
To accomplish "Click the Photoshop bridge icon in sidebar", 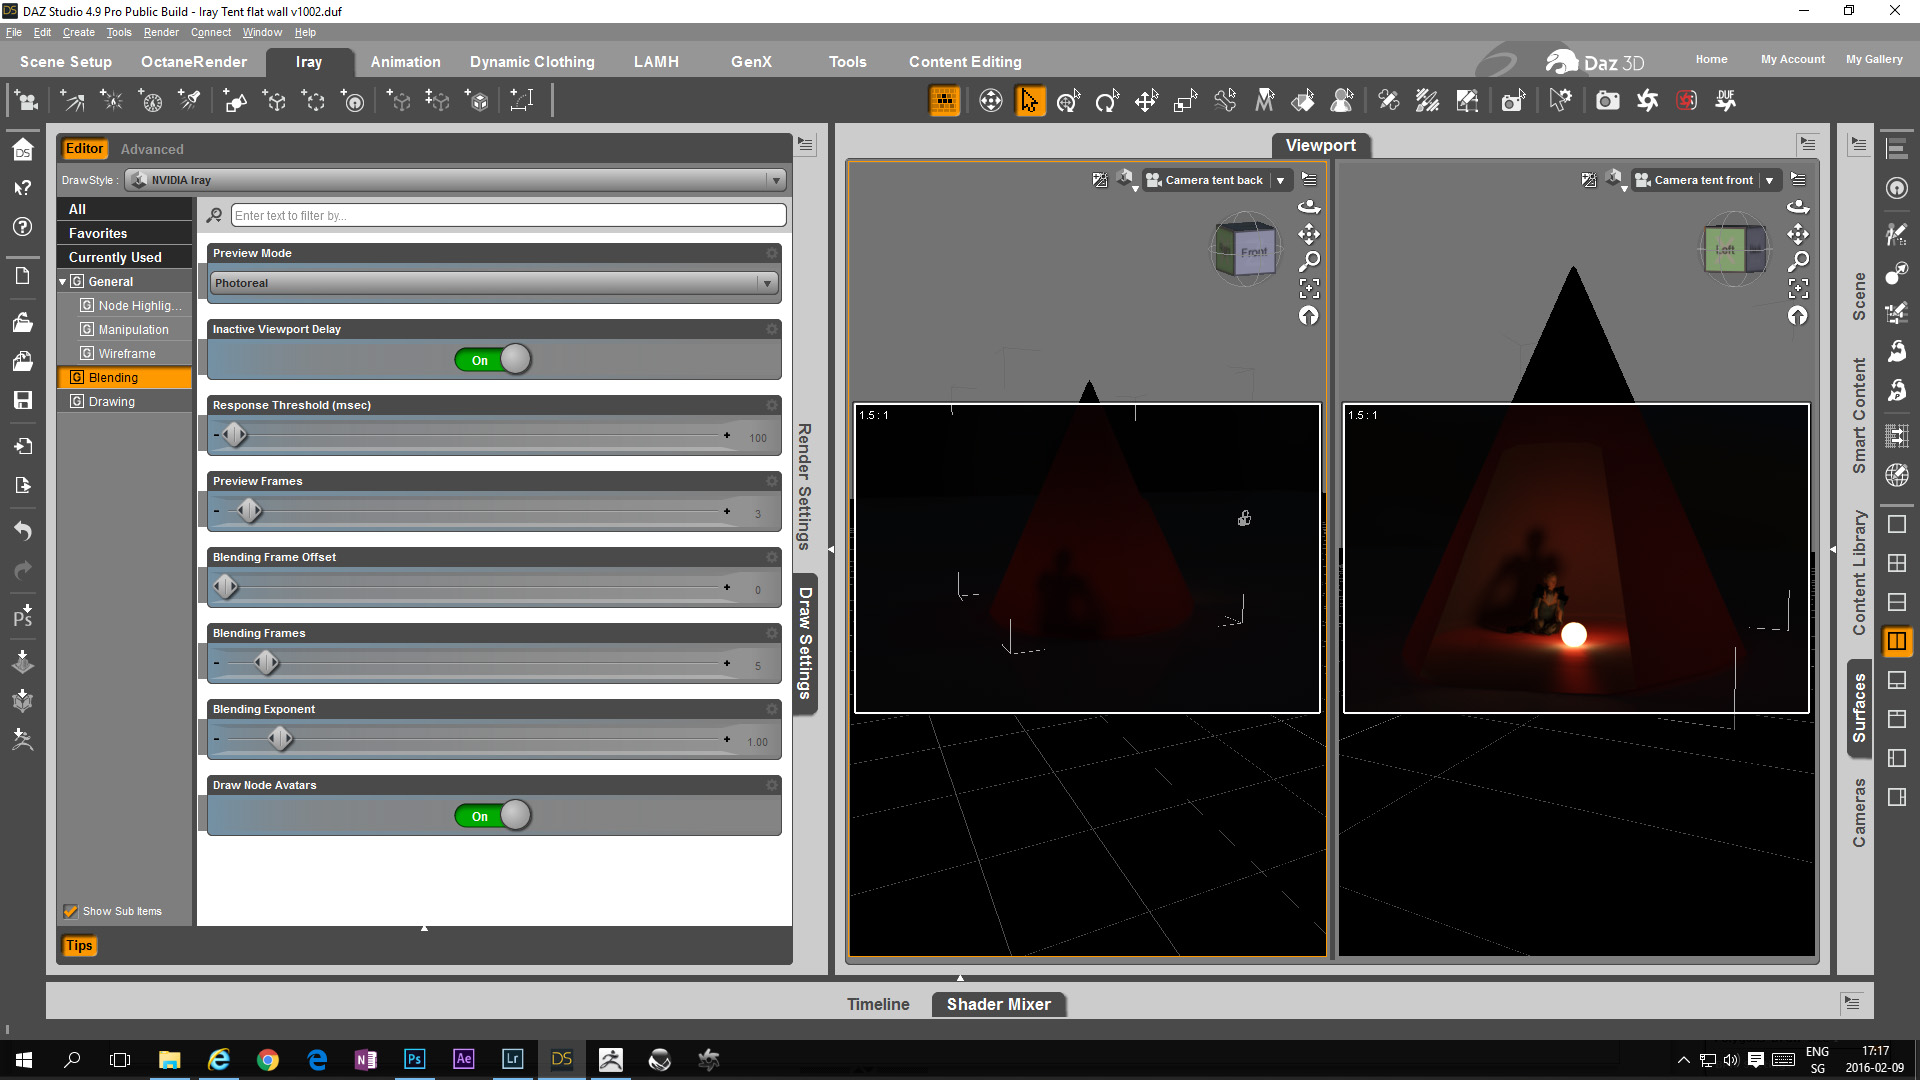I will tap(23, 615).
